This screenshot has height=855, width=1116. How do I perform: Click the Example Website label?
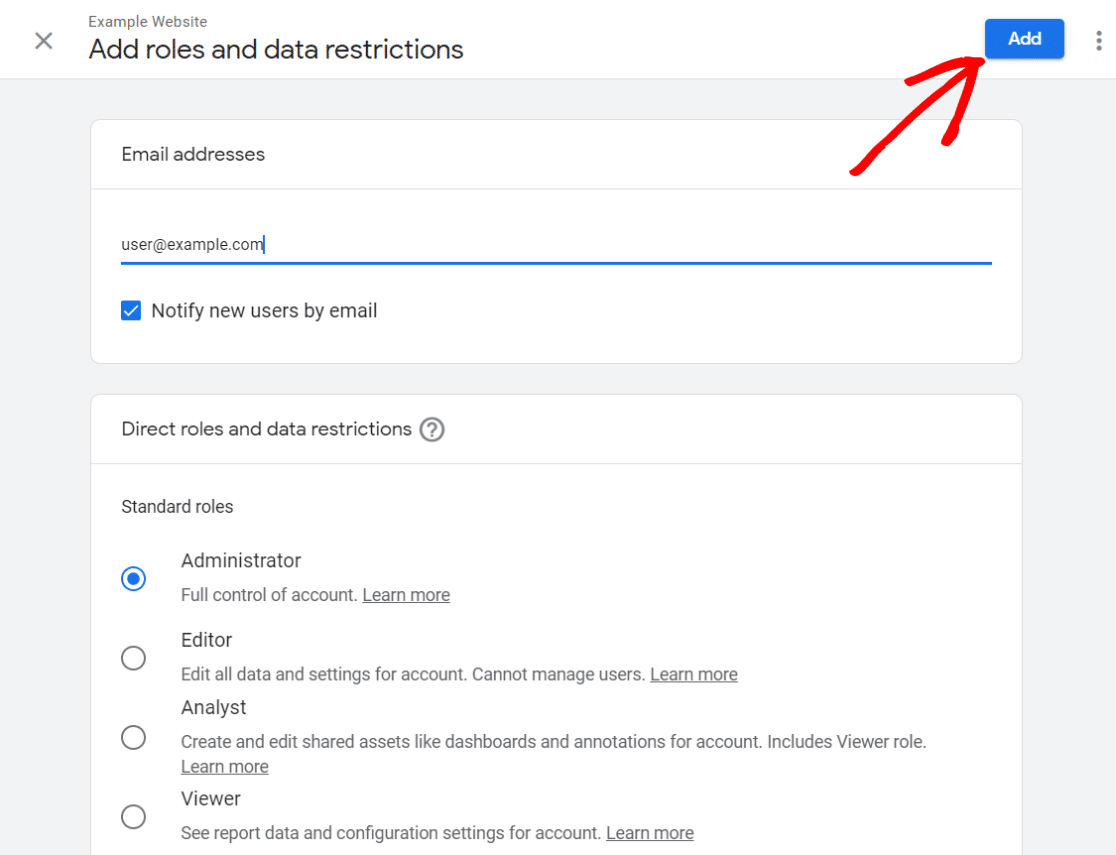coord(147,21)
